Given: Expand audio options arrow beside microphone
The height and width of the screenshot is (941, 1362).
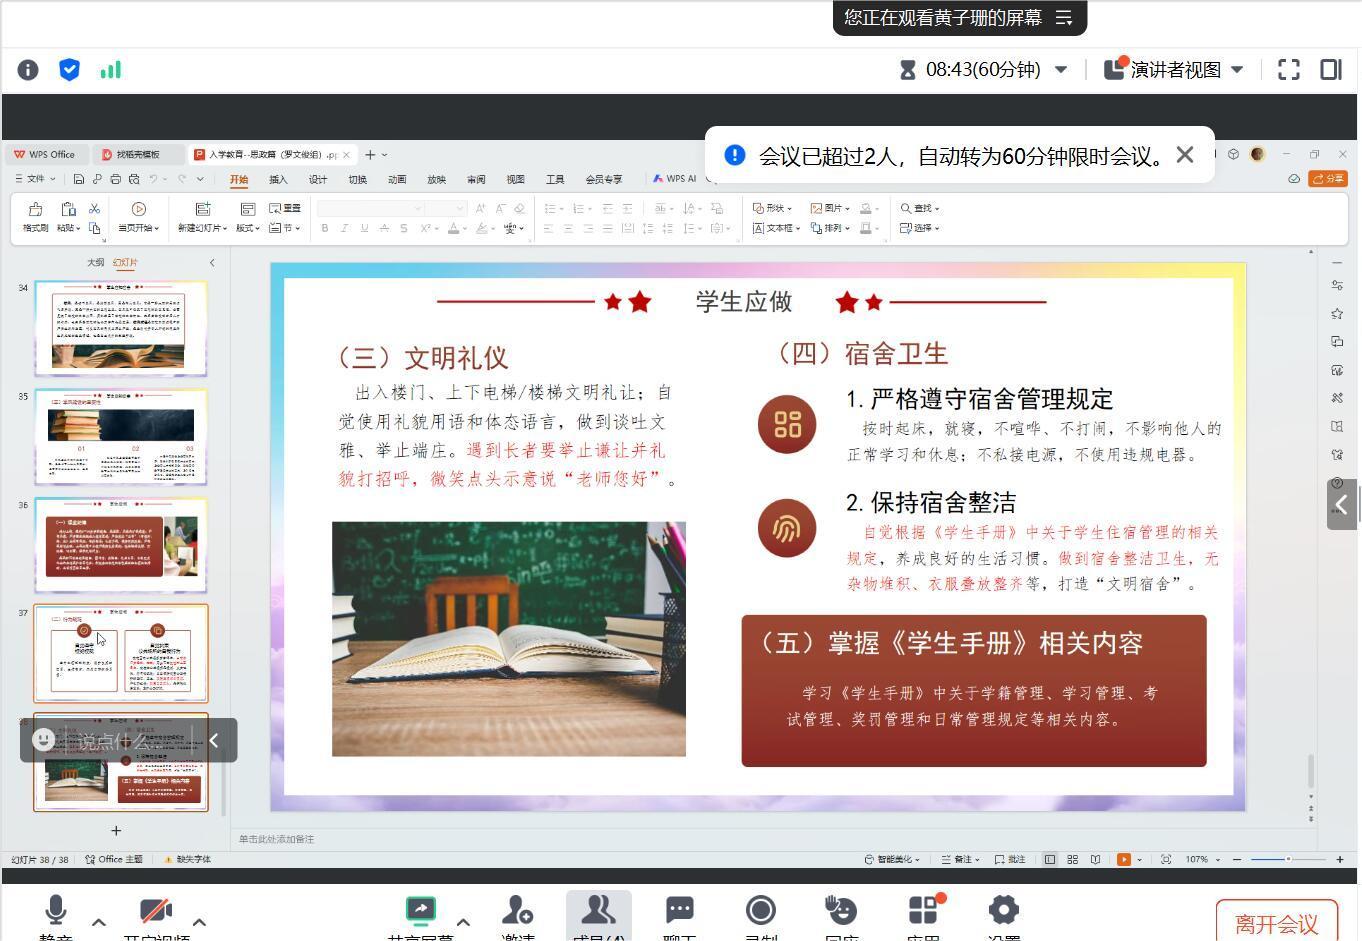Looking at the screenshot, I should point(99,922).
